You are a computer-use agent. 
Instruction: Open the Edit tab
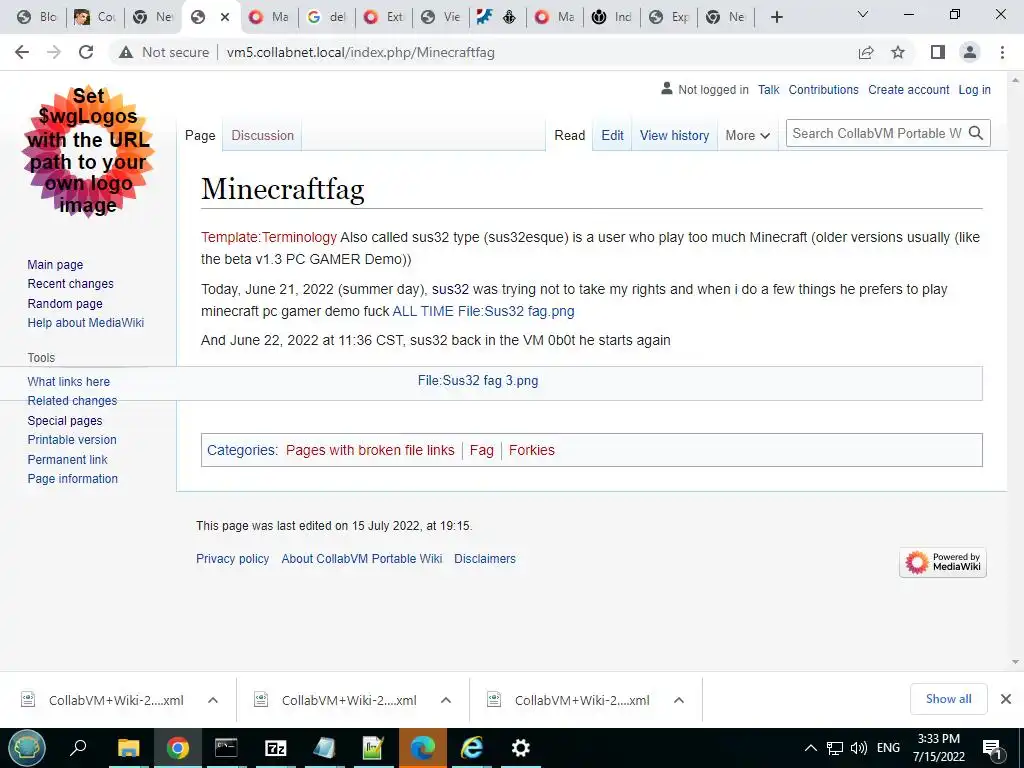(613, 135)
